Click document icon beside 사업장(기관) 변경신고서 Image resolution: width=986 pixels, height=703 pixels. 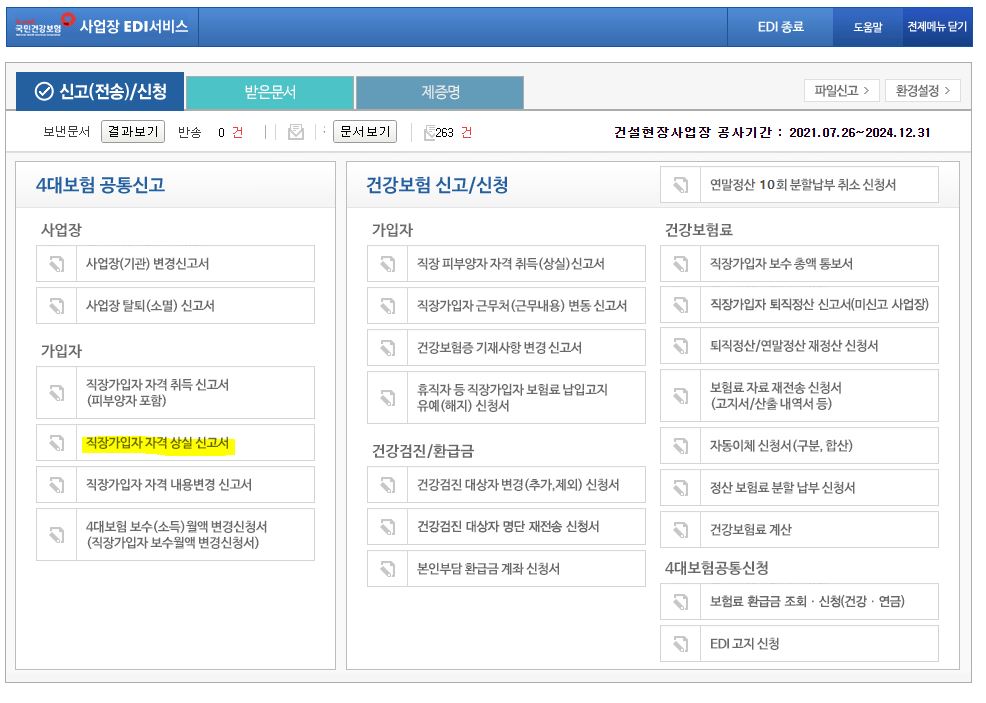click(x=57, y=264)
